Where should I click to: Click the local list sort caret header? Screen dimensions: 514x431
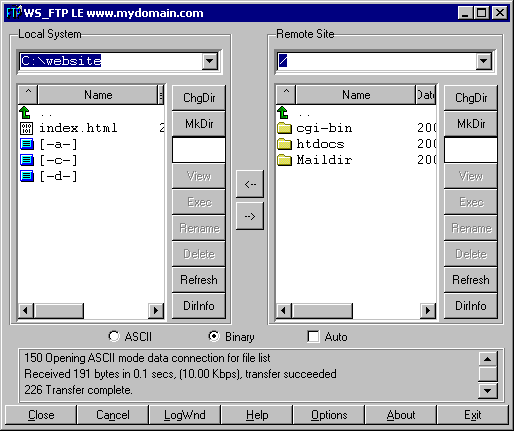[28, 95]
